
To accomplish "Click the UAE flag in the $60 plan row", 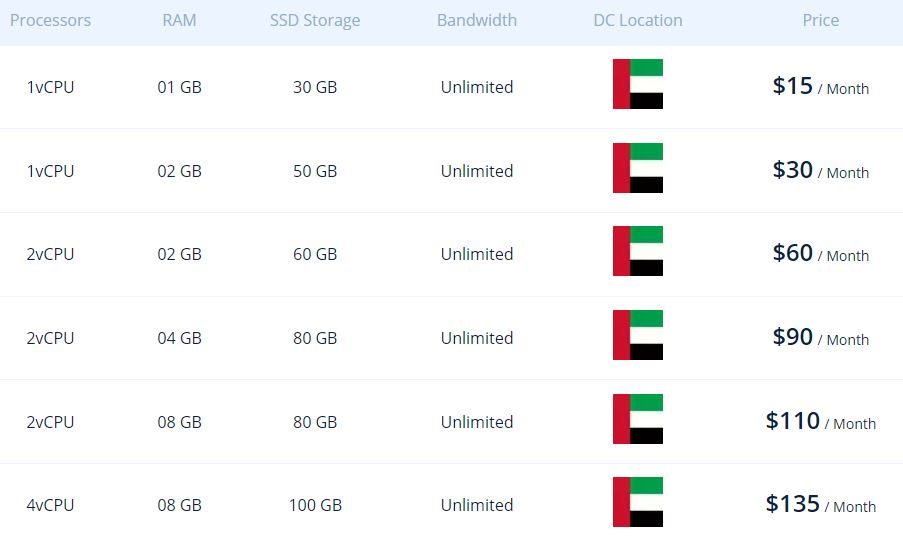I will pos(638,251).
